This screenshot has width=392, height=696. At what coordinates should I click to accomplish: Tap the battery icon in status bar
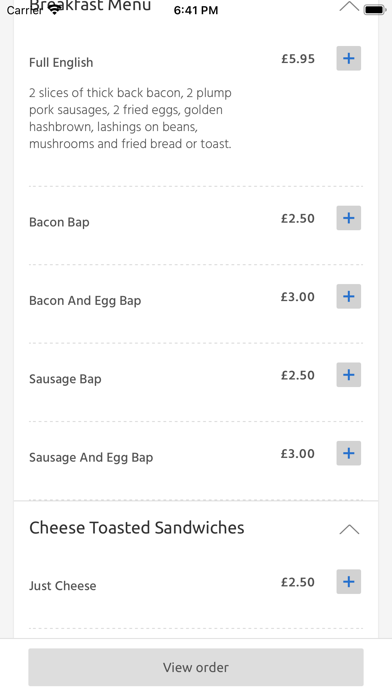[x=375, y=10]
